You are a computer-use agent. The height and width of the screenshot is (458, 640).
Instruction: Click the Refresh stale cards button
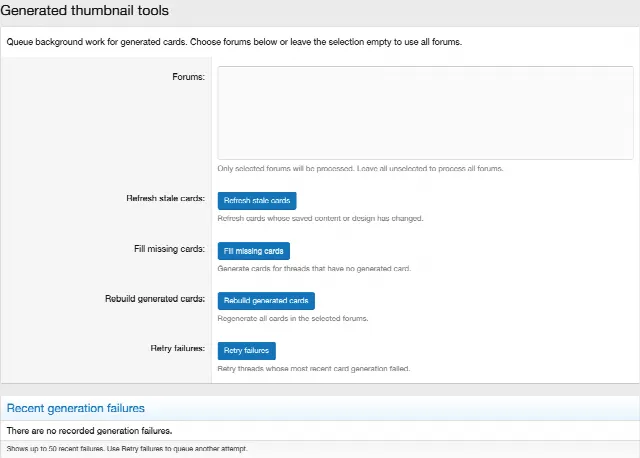pyautogui.click(x=257, y=201)
